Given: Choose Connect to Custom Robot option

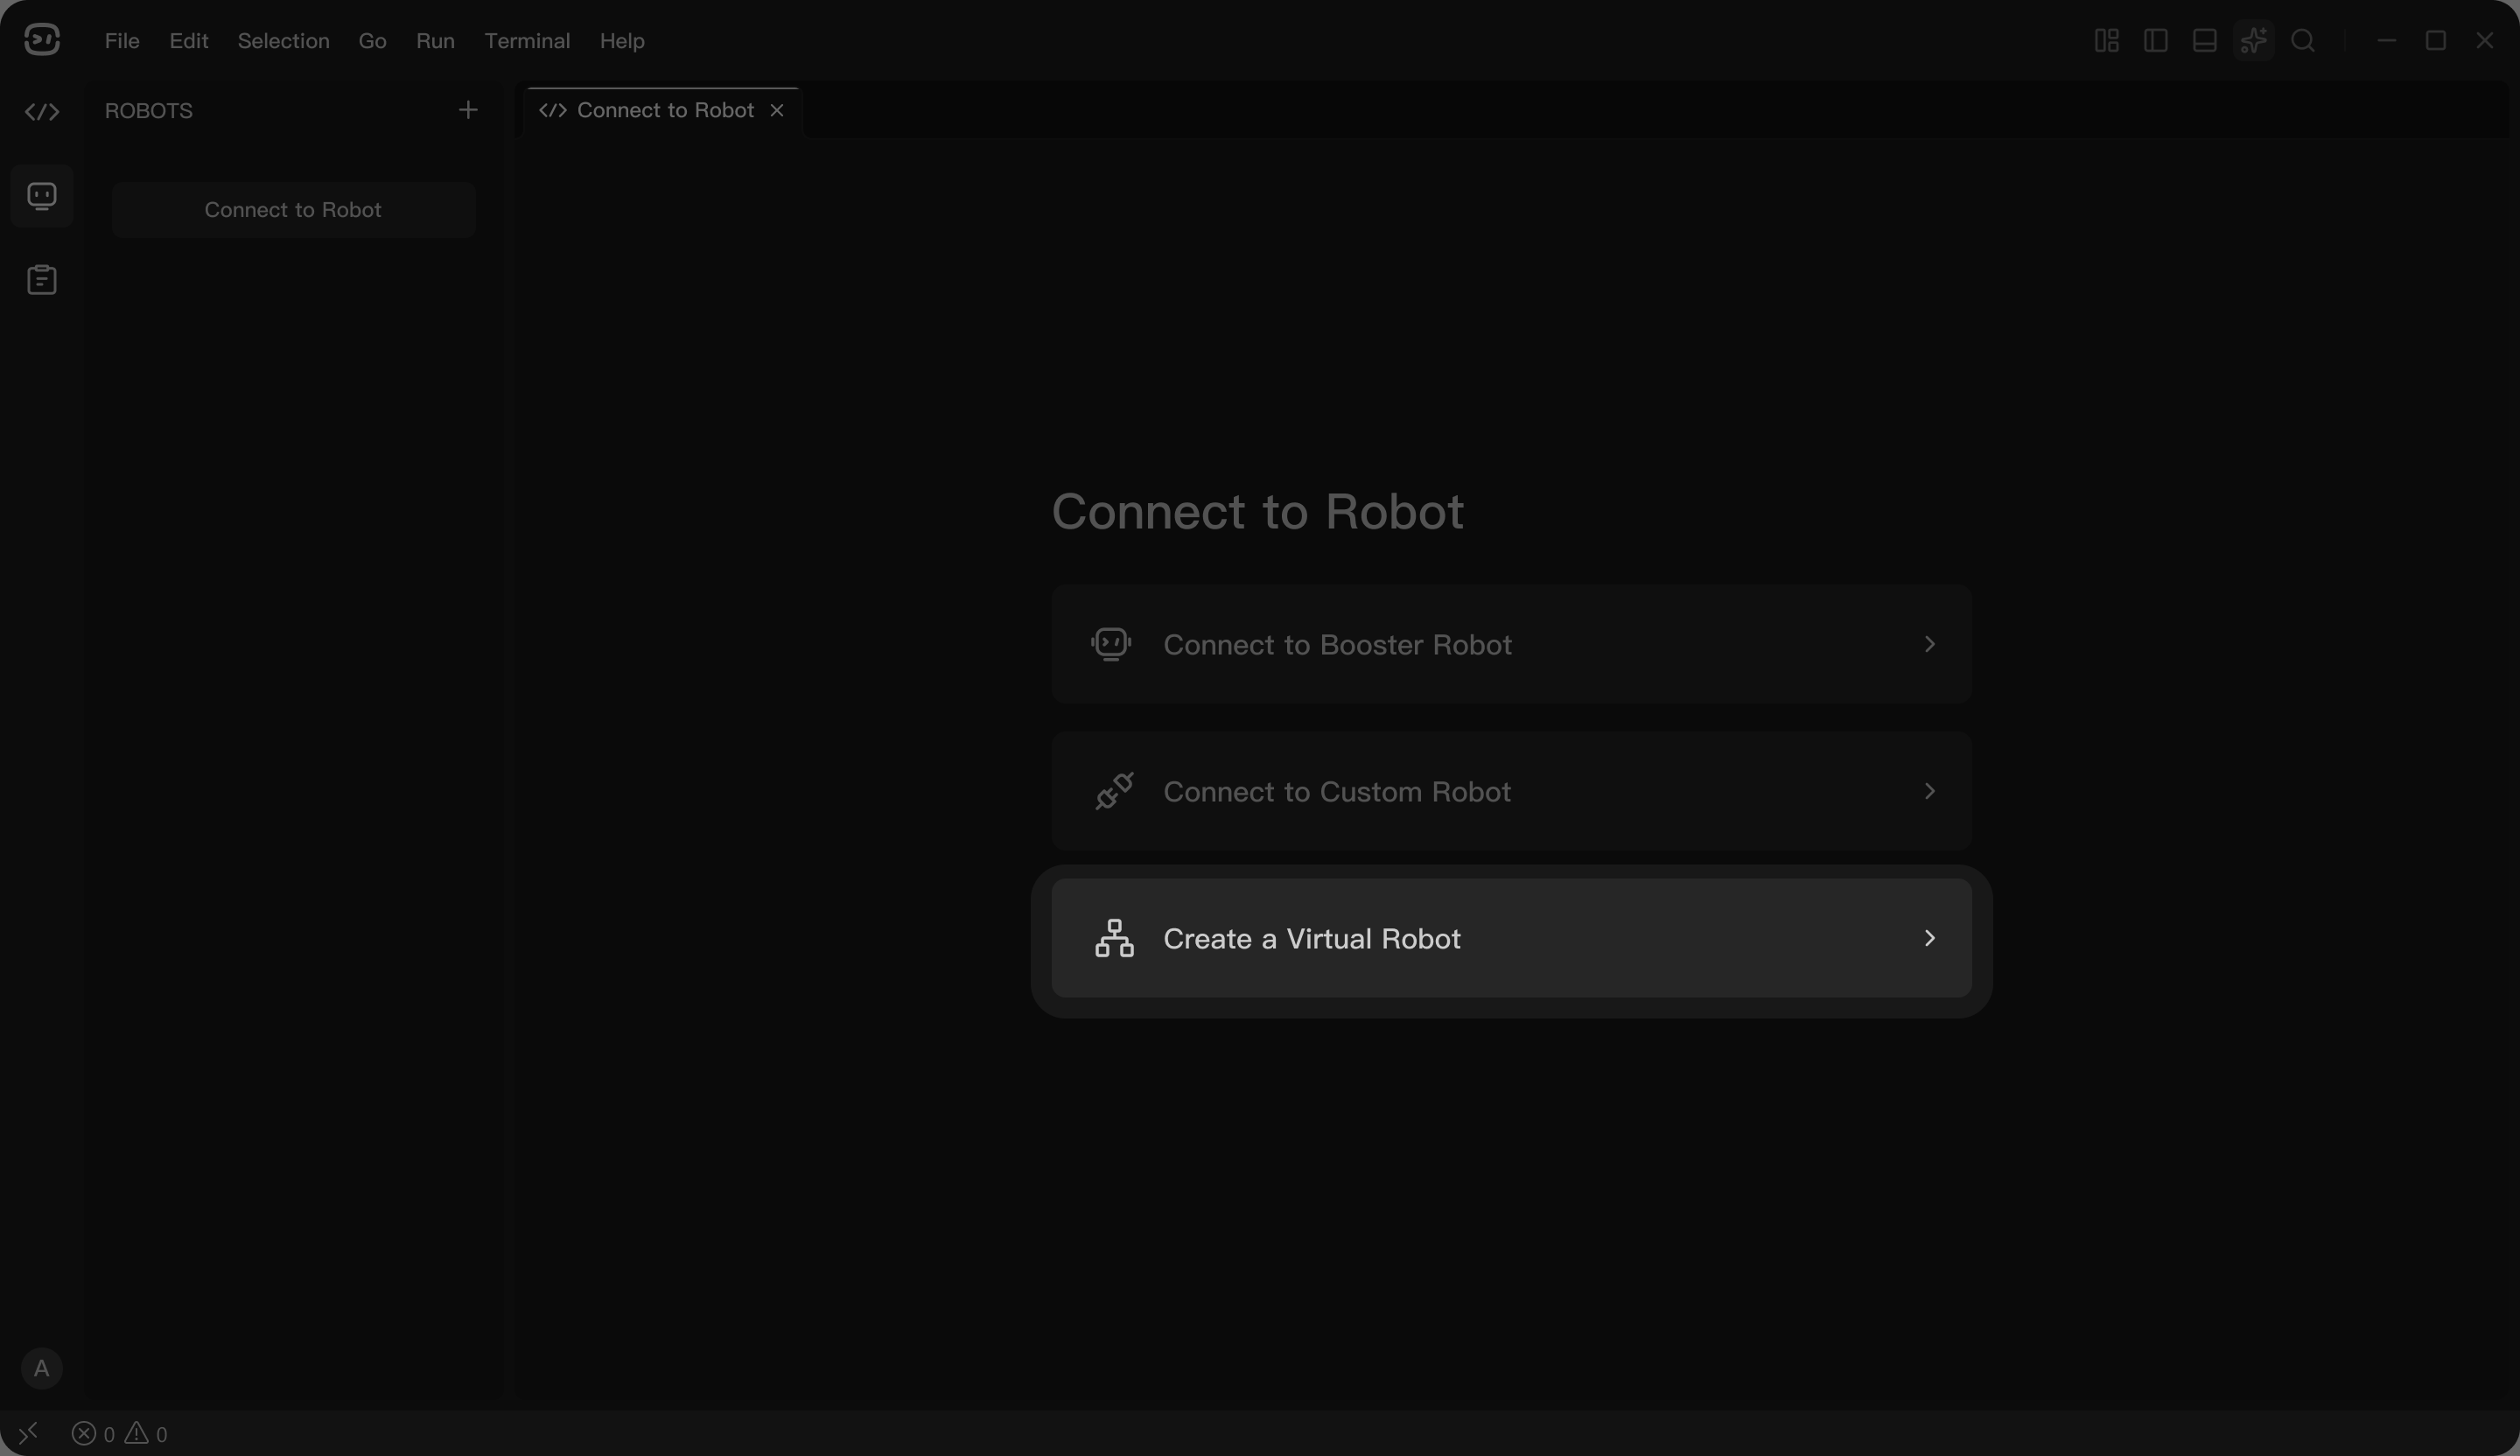Looking at the screenshot, I should [x=1511, y=791].
